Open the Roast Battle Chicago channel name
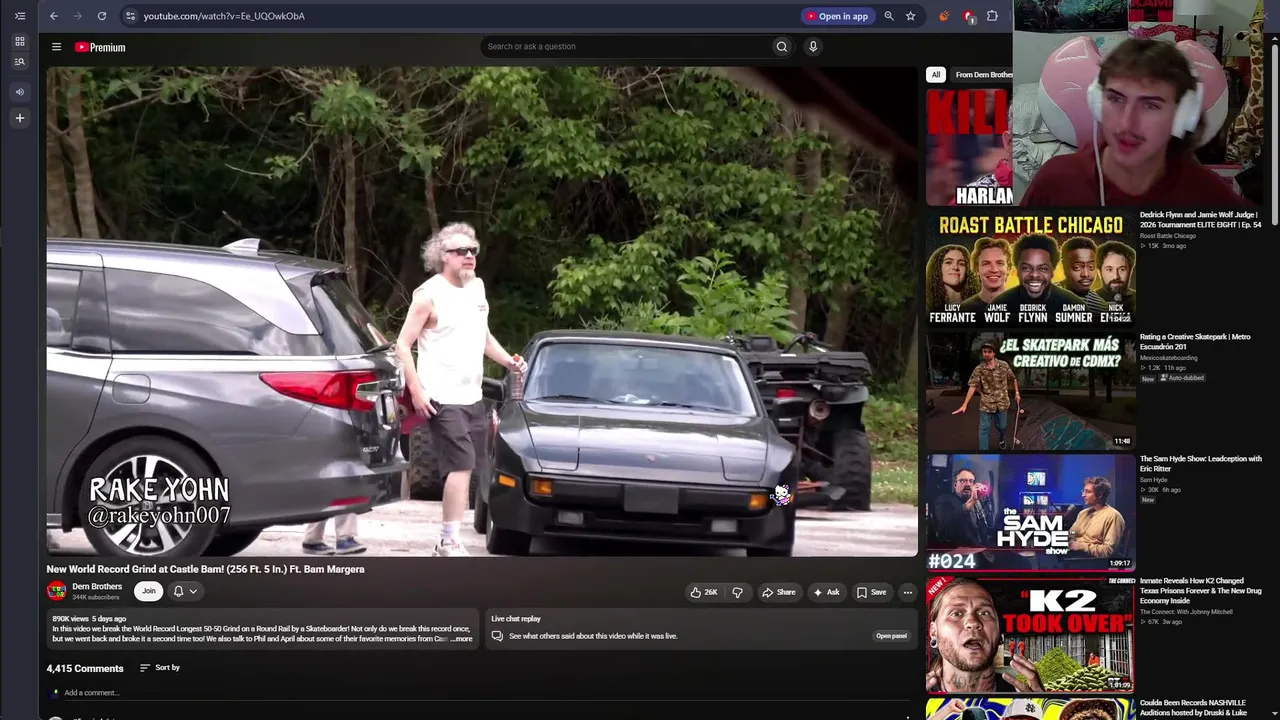1280x720 pixels. [1168, 236]
